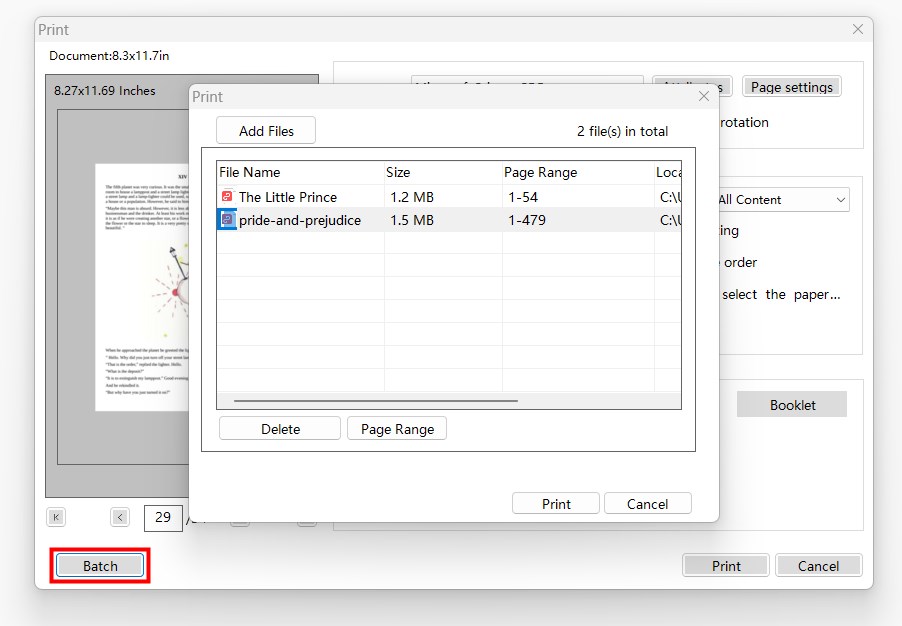Sort by File Name column header

point(301,172)
